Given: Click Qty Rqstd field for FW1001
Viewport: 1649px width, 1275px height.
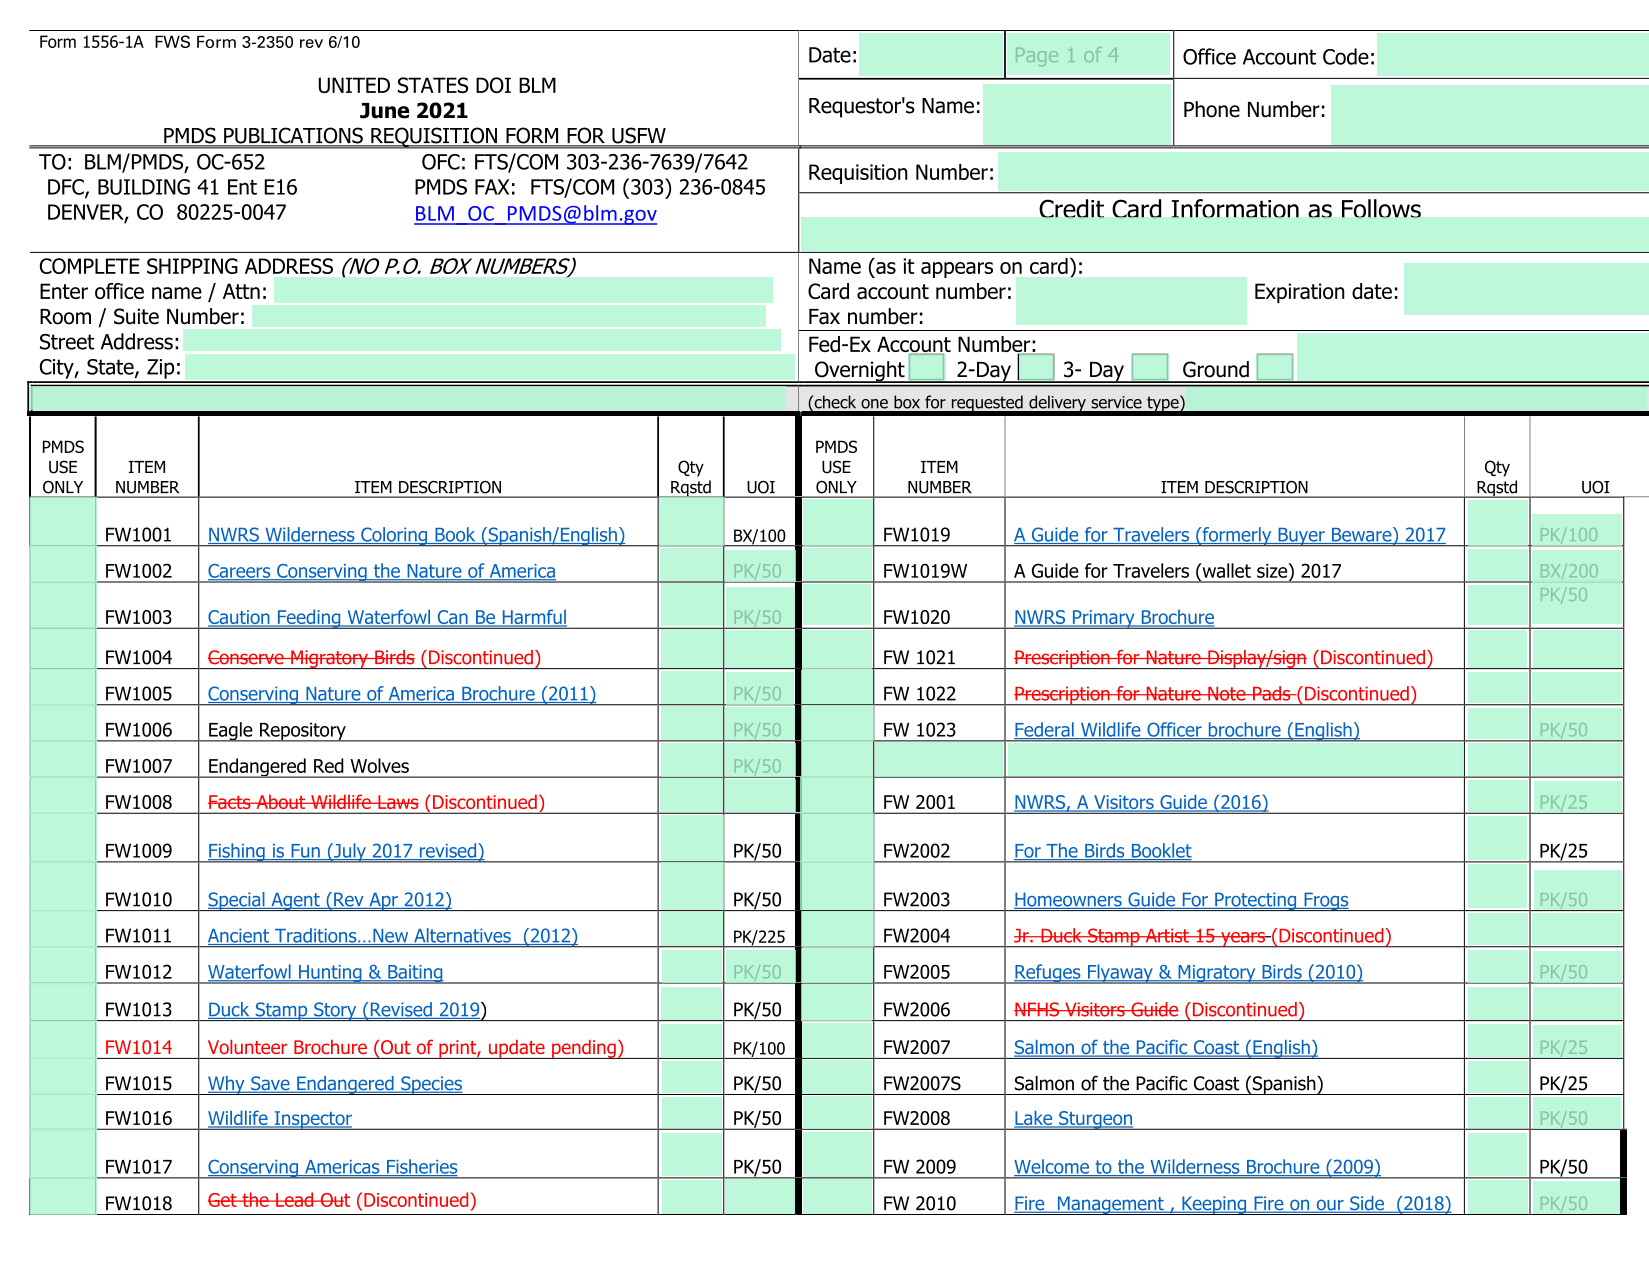Looking at the screenshot, I should (x=691, y=522).
